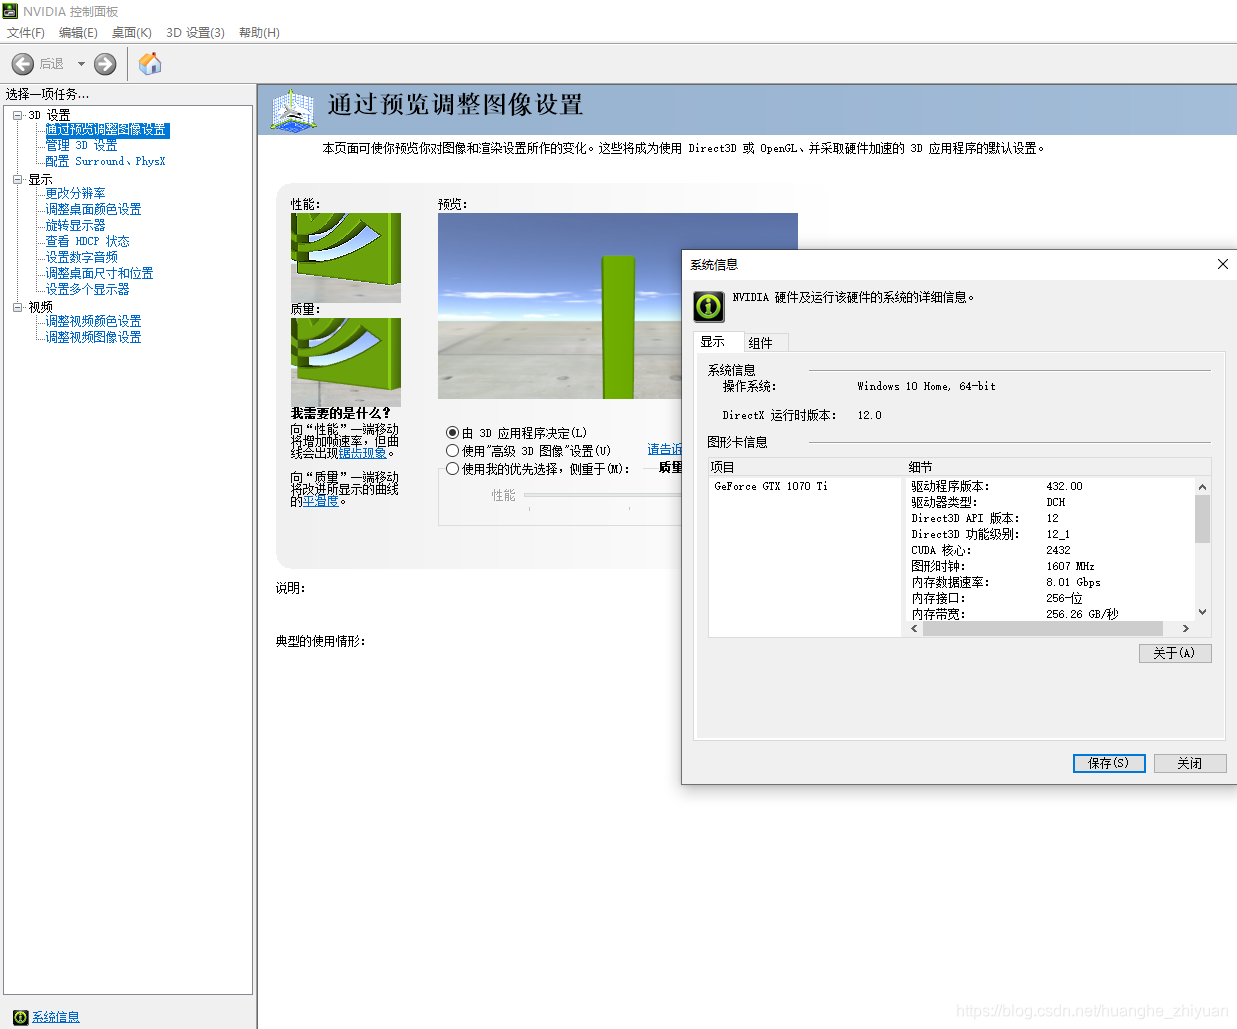This screenshot has height=1029, width=1237.
Task: Click the 系统信息 icon at bottom left
Action: (x=20, y=1017)
